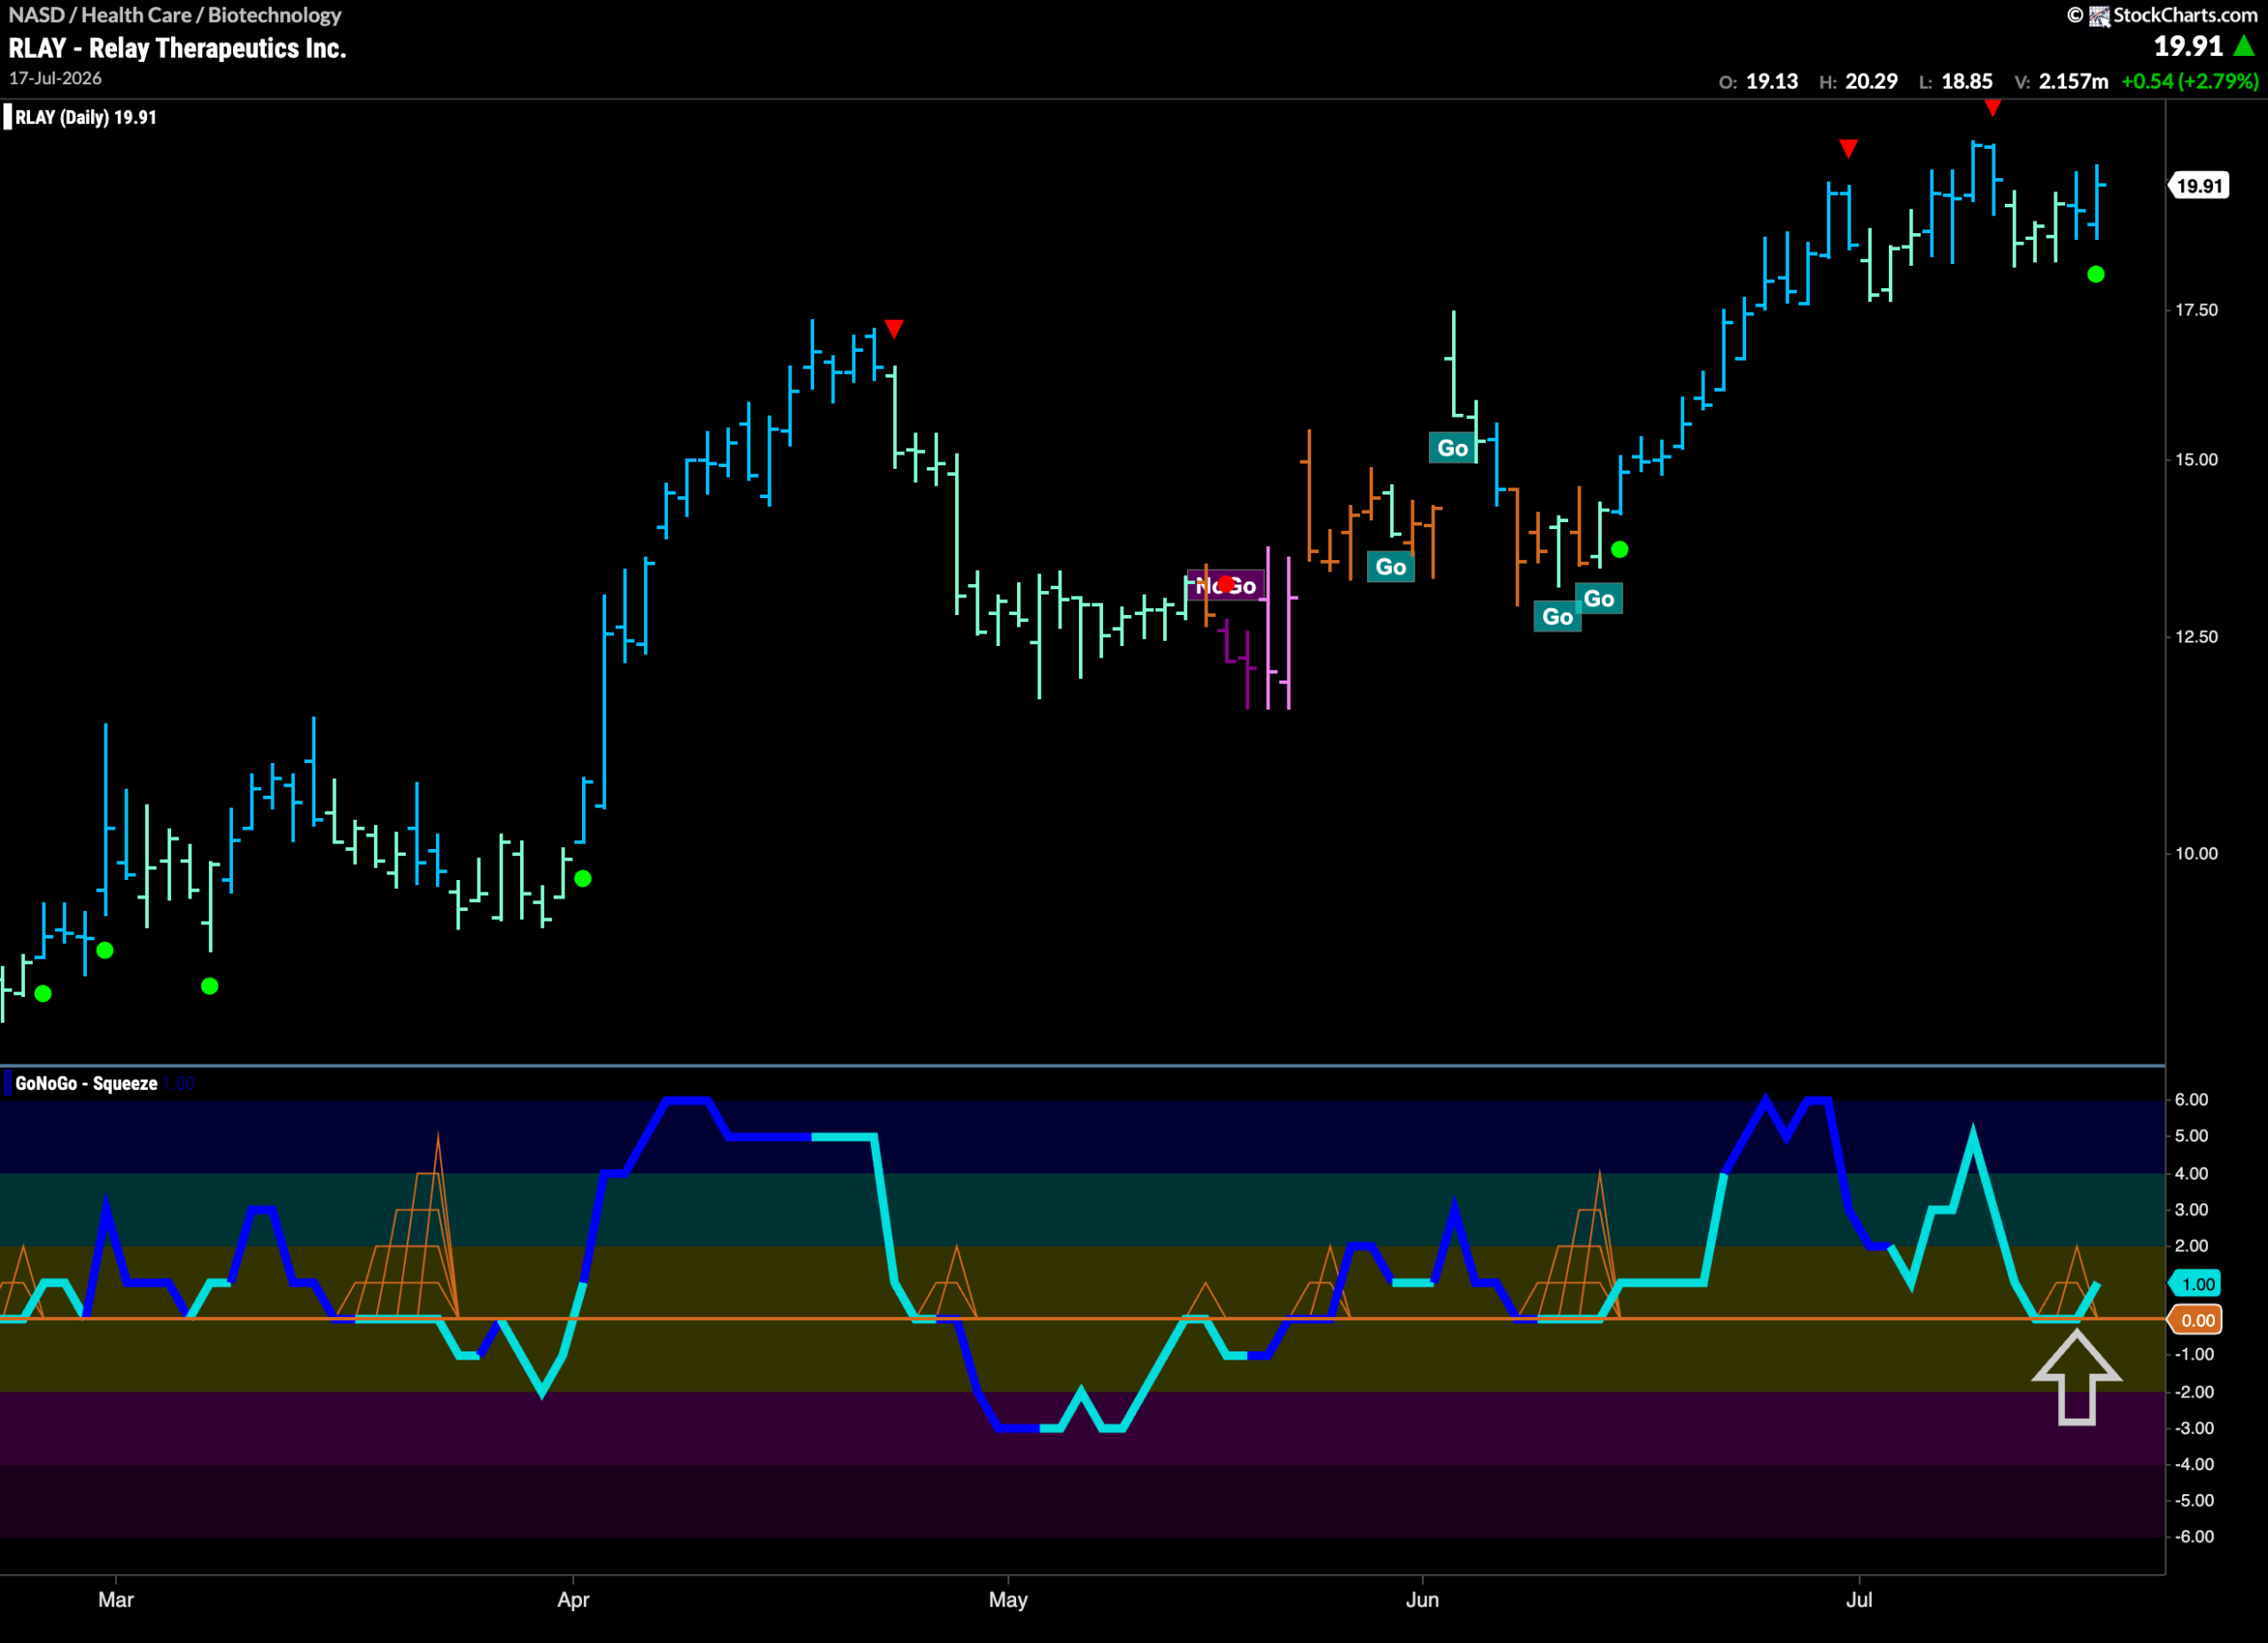Click the +0.54 (+2.79%) change
The image size is (2268, 1643).
[2190, 81]
